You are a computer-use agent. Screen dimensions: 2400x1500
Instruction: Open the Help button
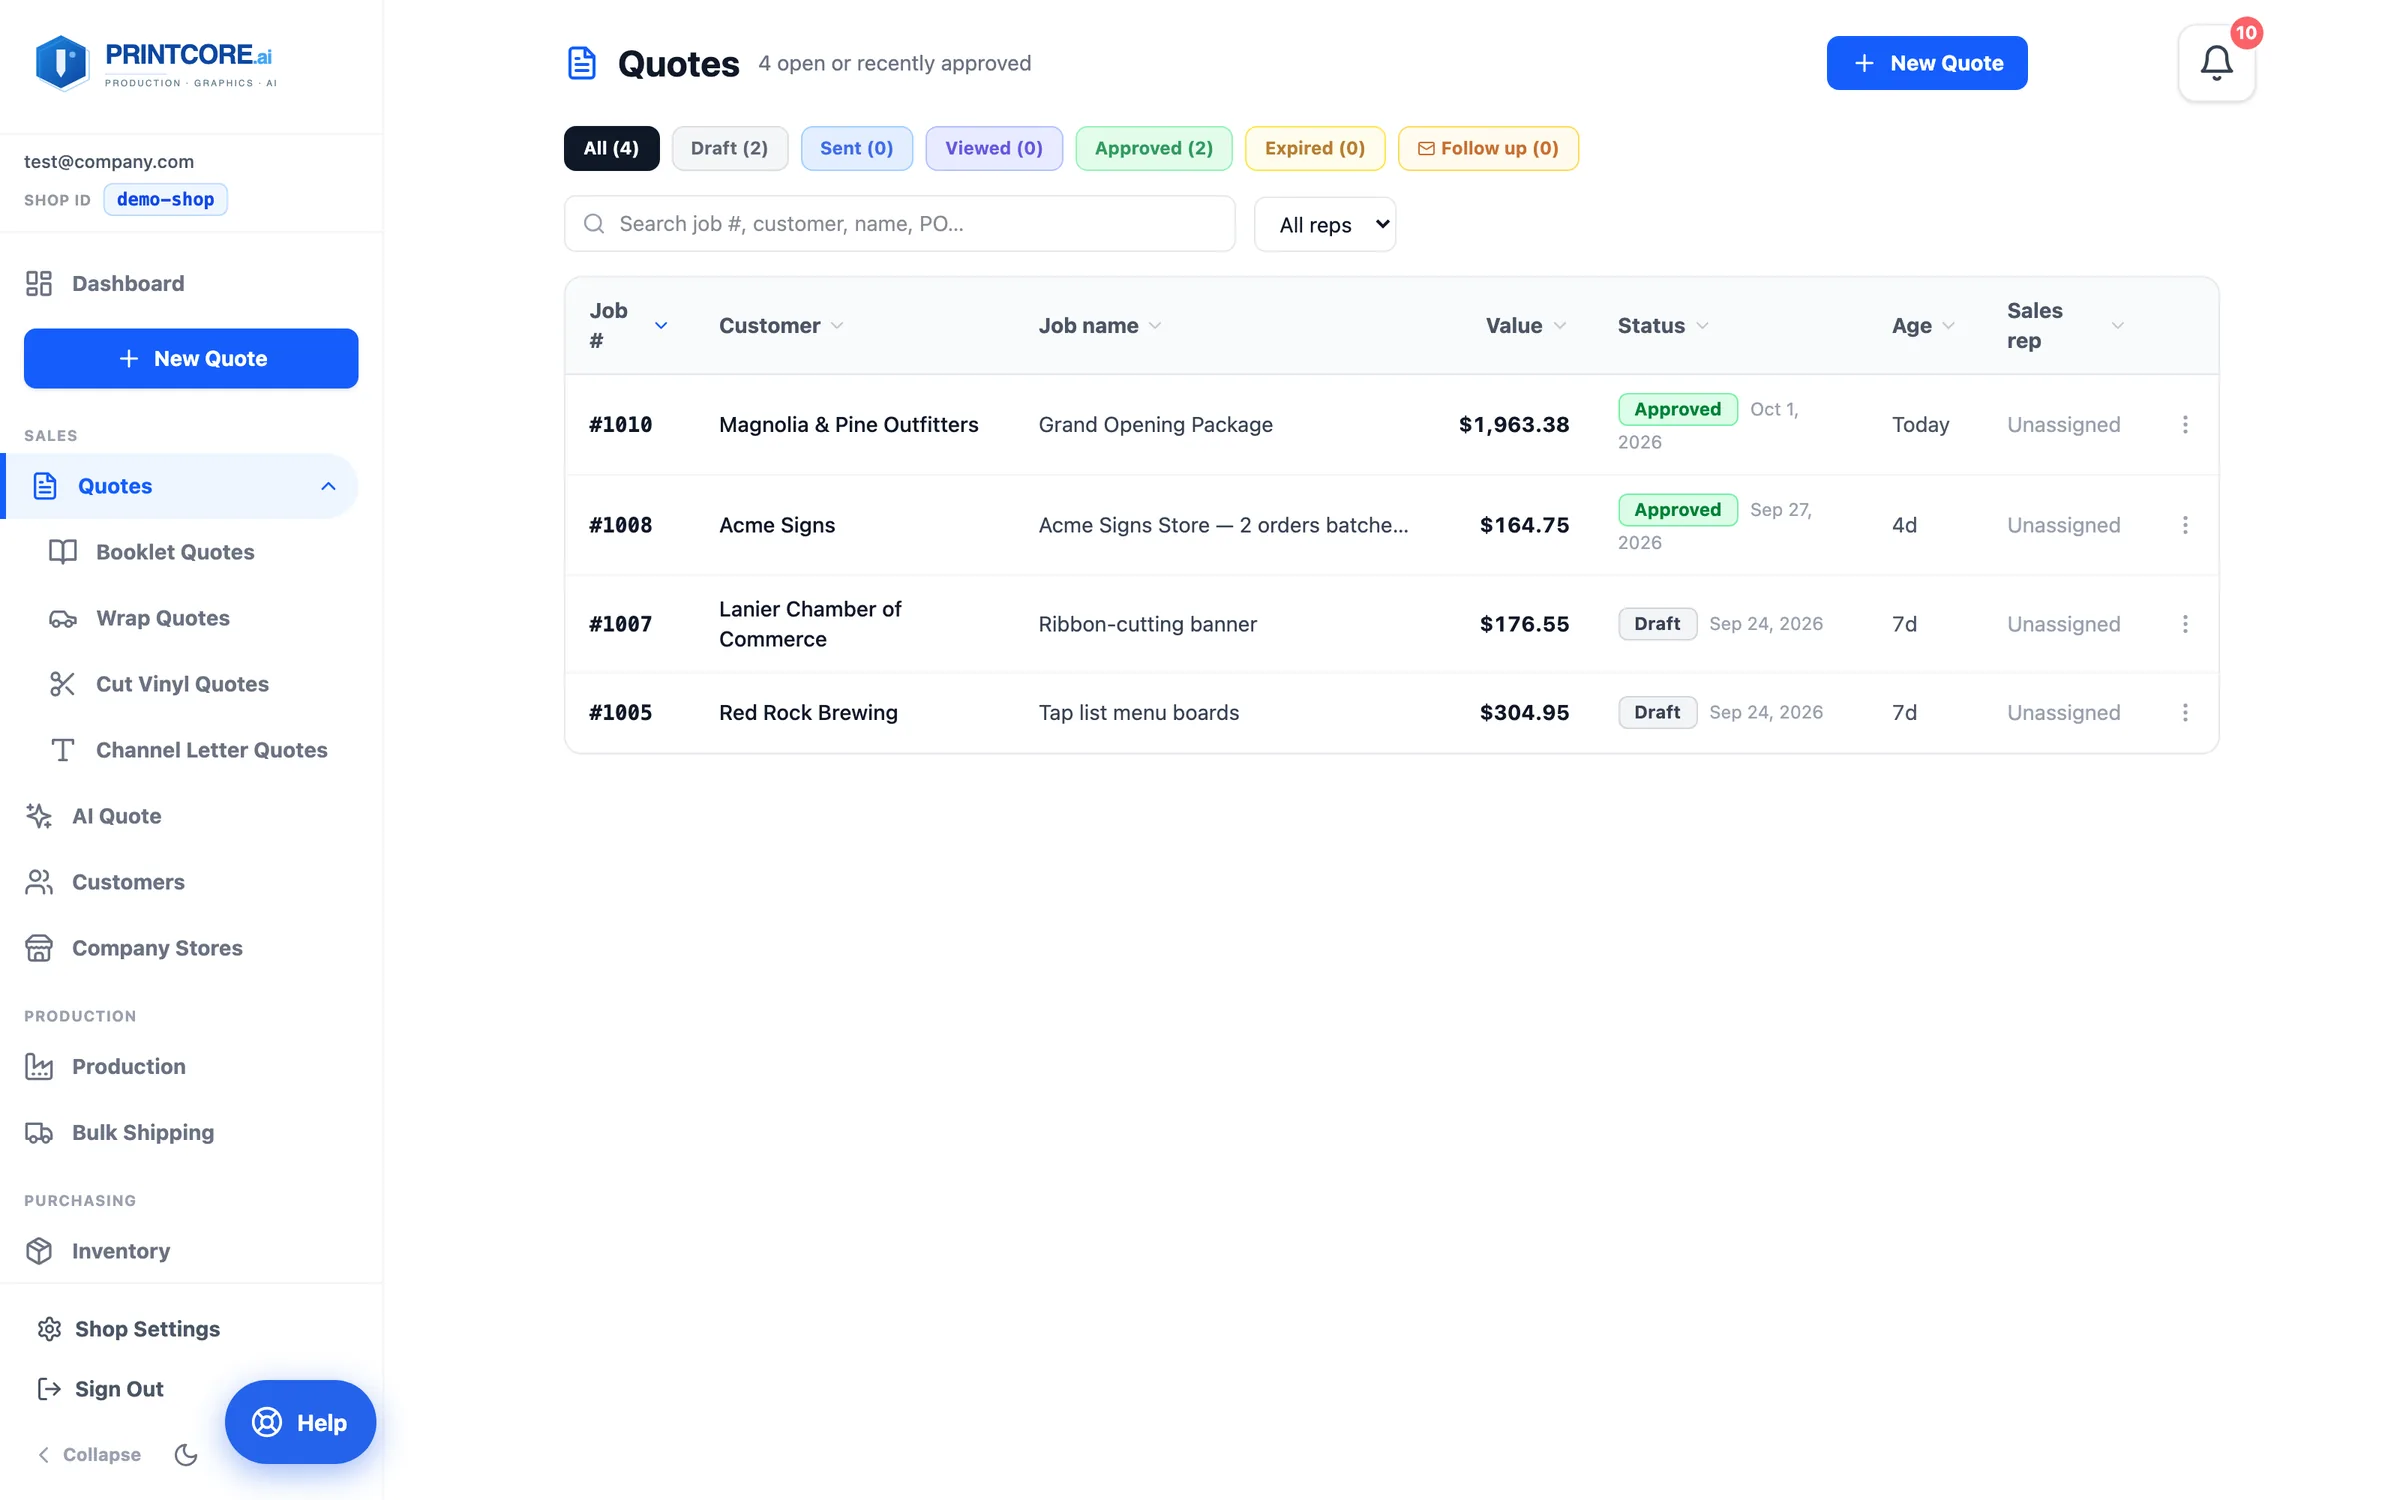[x=300, y=1422]
